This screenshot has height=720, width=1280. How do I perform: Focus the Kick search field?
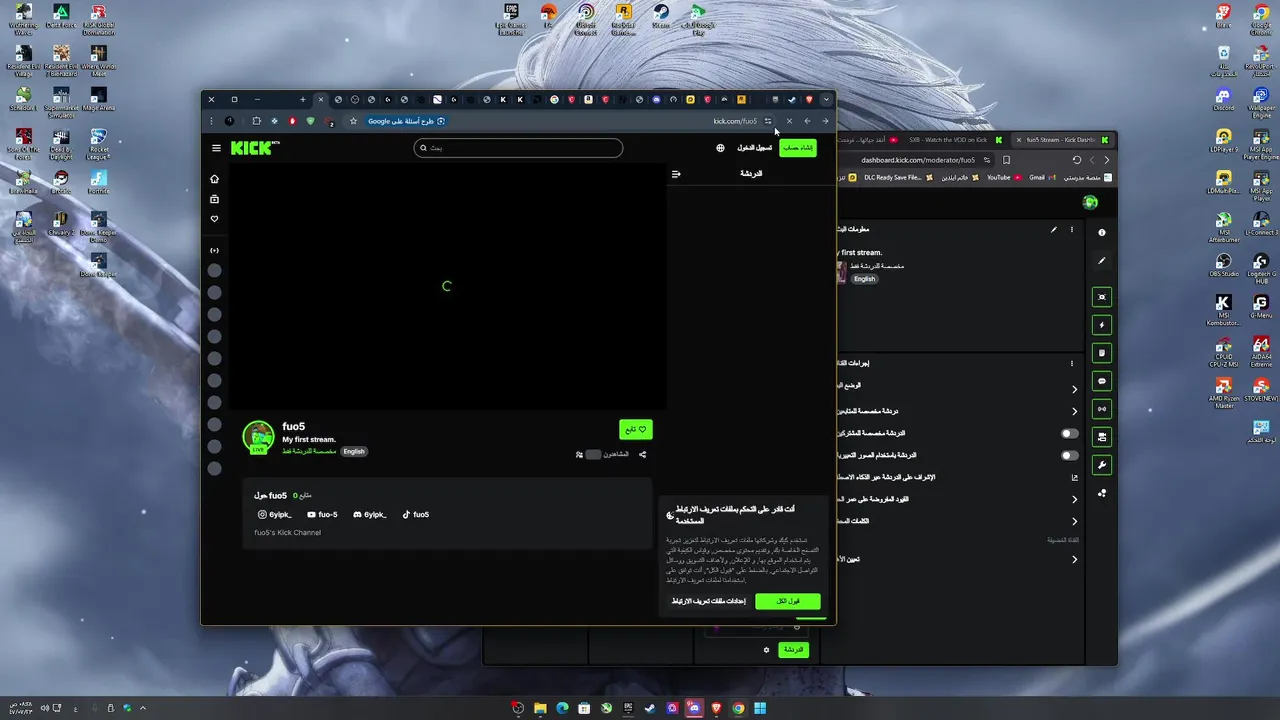[518, 148]
